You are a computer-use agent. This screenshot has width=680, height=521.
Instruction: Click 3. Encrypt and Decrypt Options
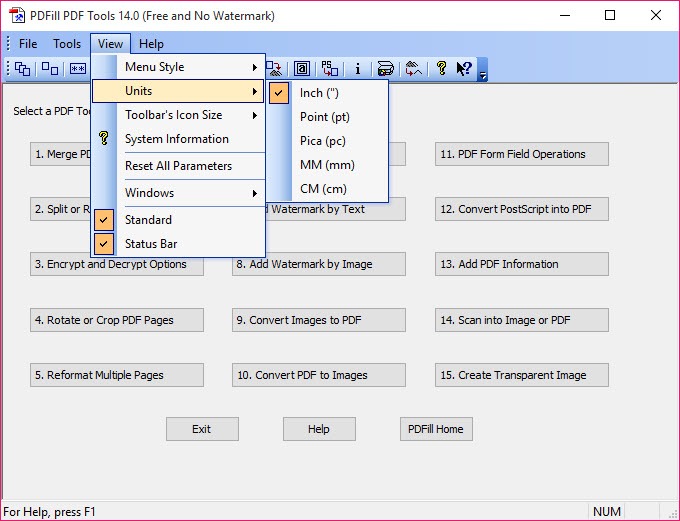(x=117, y=264)
